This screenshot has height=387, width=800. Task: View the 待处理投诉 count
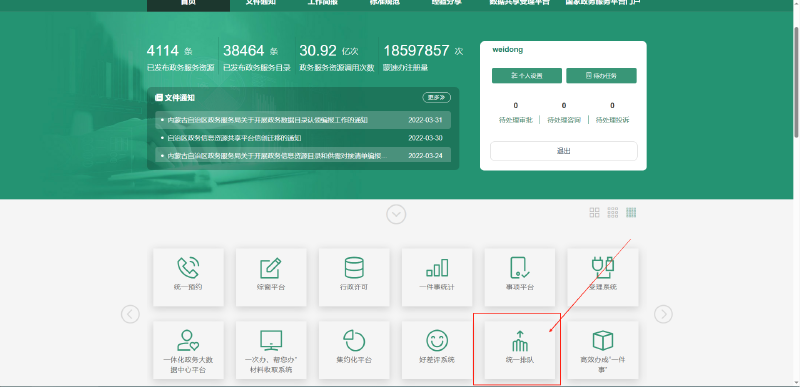pyautogui.click(x=612, y=113)
